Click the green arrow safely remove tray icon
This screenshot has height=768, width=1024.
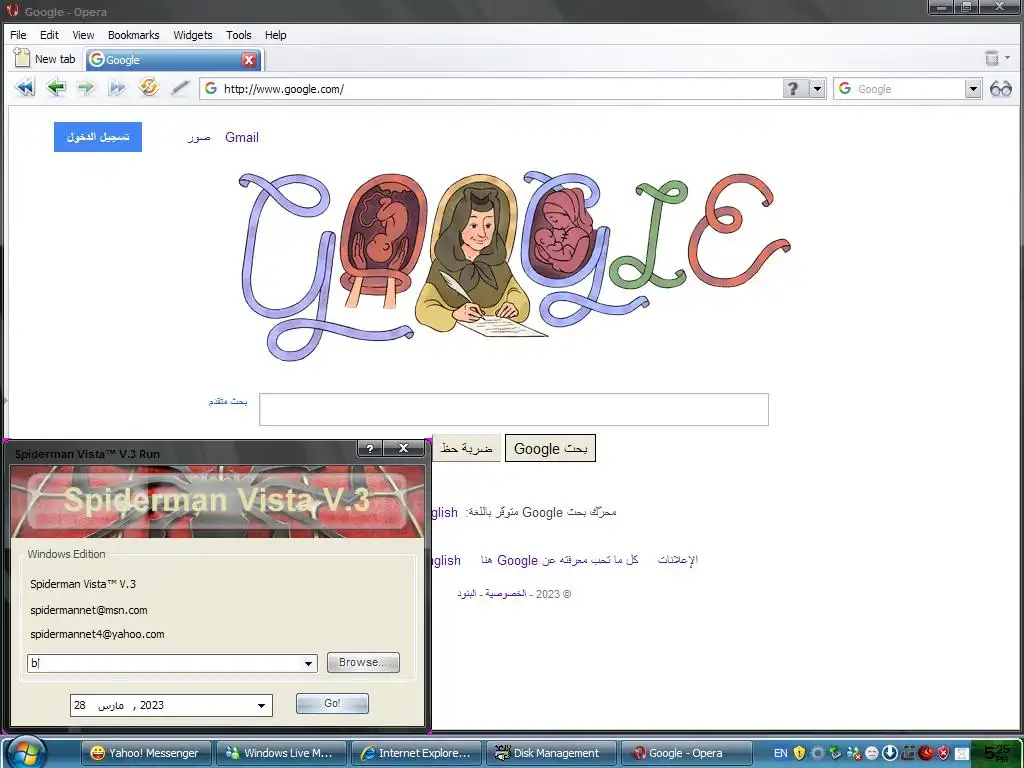tap(835, 753)
